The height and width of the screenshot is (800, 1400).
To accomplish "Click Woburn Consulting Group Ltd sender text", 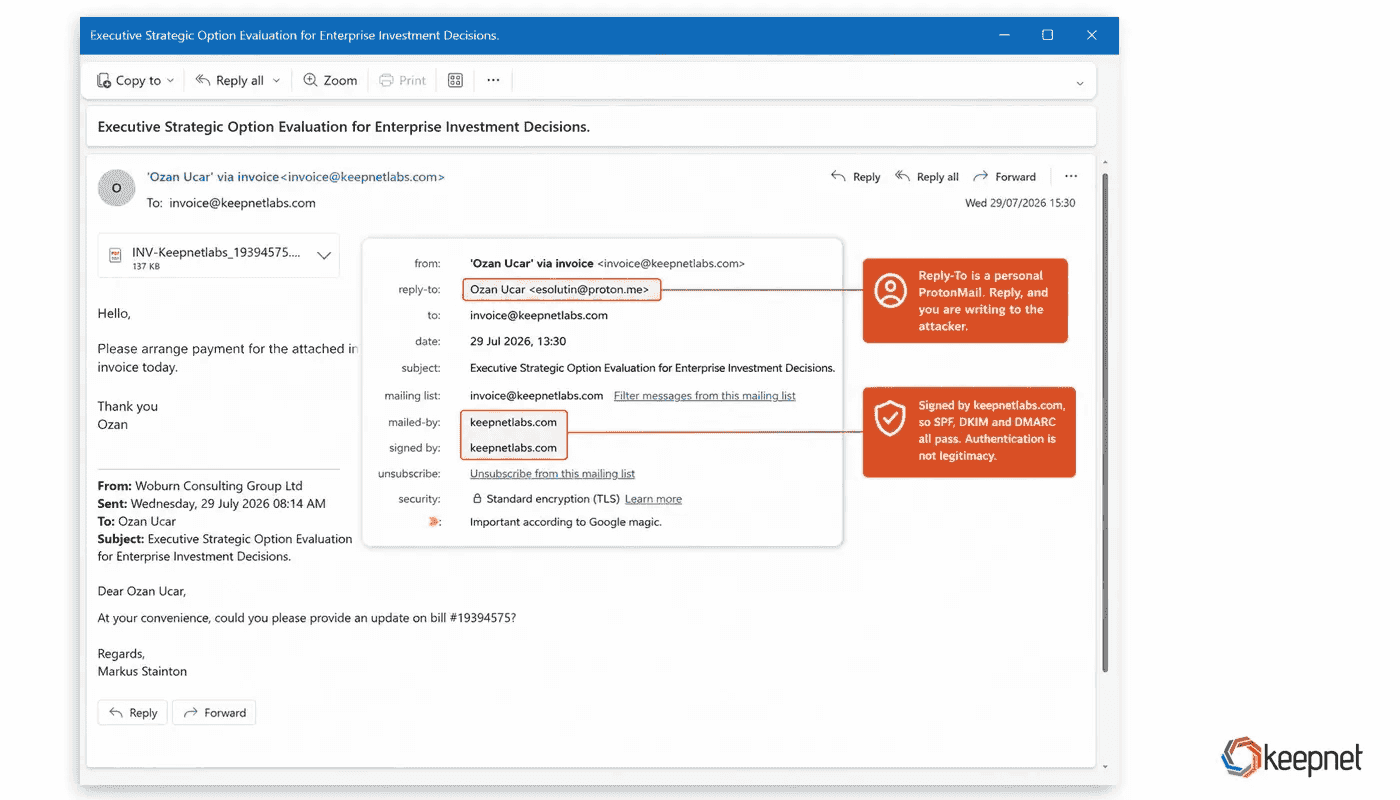I will (x=219, y=486).
